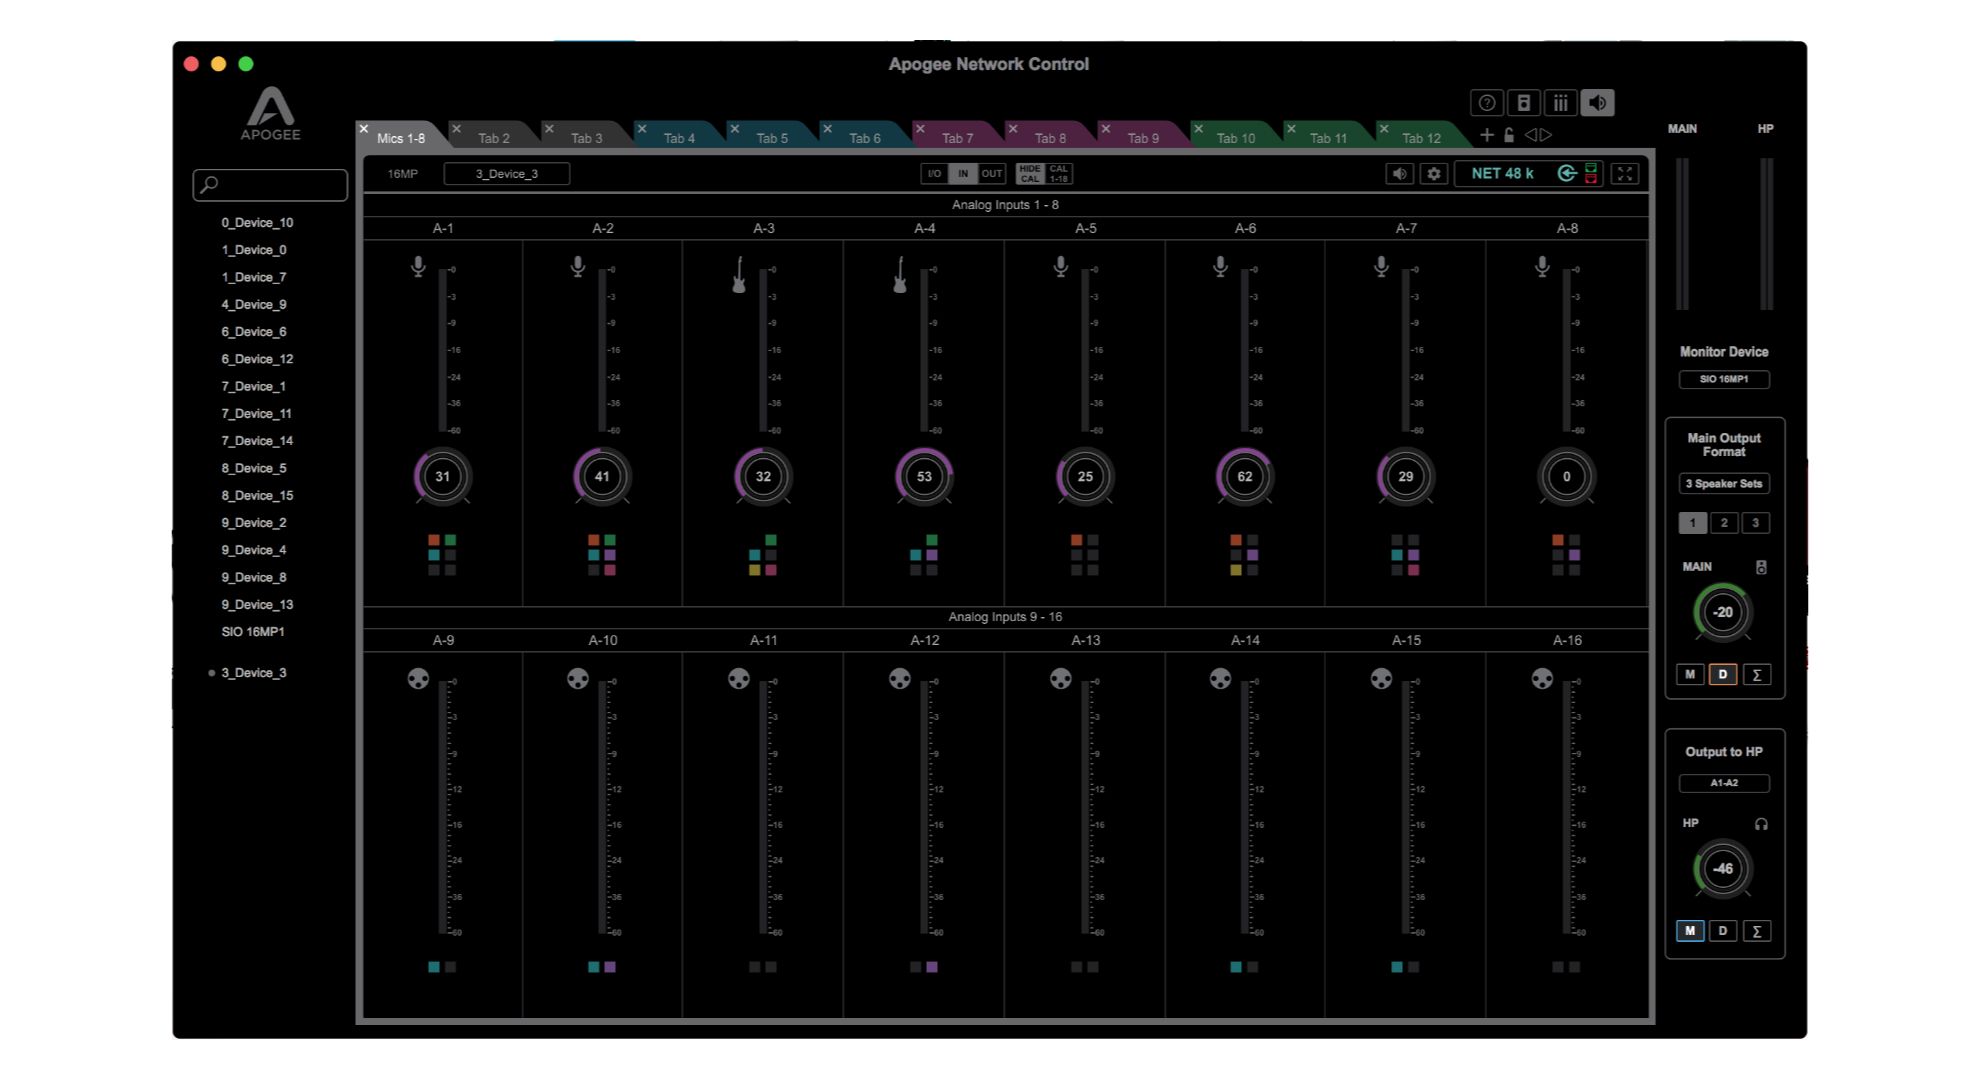Click the A-1 microphone input icon

point(418,267)
